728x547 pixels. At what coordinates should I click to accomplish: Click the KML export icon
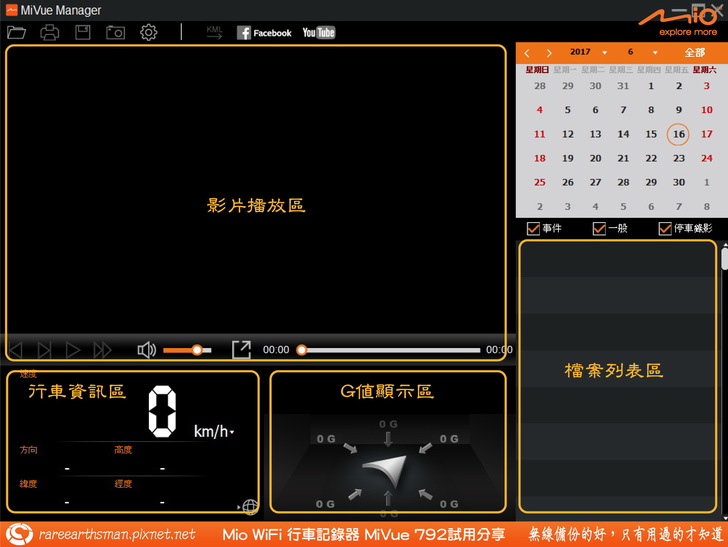click(214, 33)
